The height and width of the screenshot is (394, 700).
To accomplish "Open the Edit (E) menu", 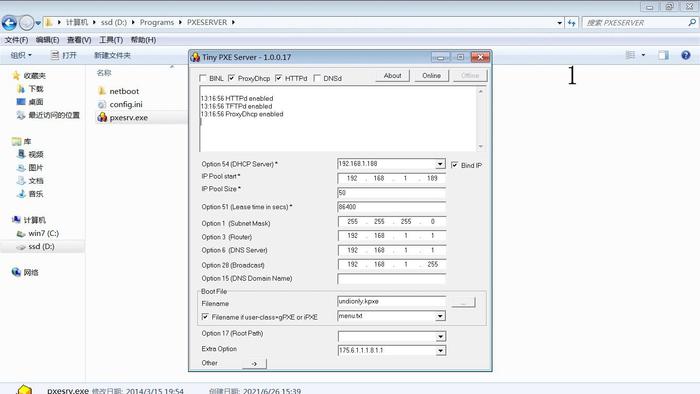I will [x=47, y=40].
